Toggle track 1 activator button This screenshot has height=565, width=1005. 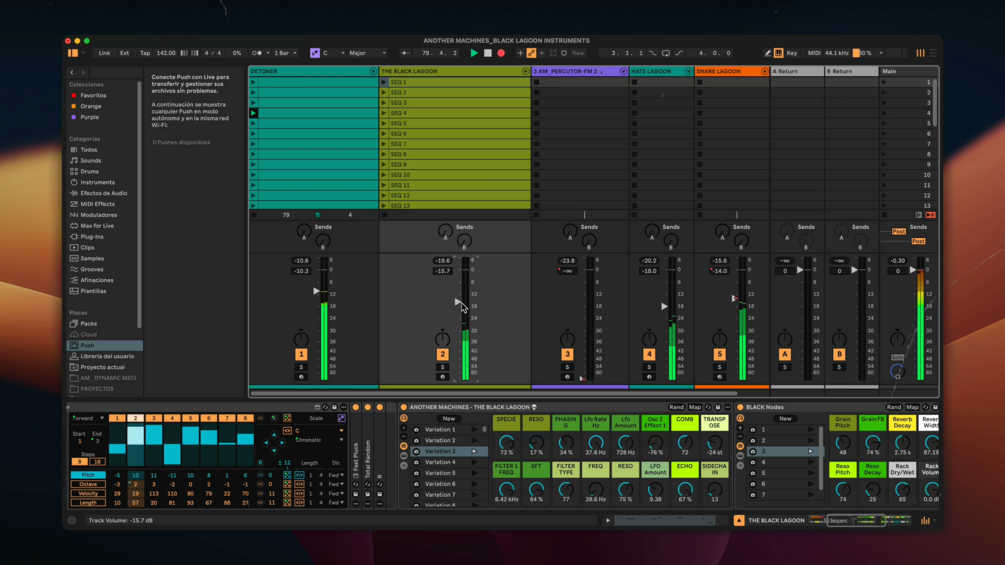coord(301,354)
